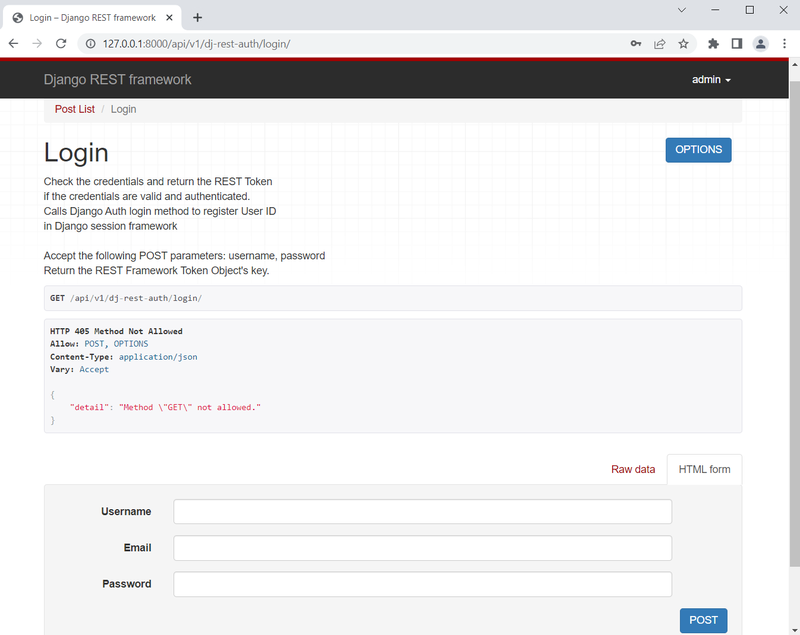Click the Login page heading

point(76,153)
